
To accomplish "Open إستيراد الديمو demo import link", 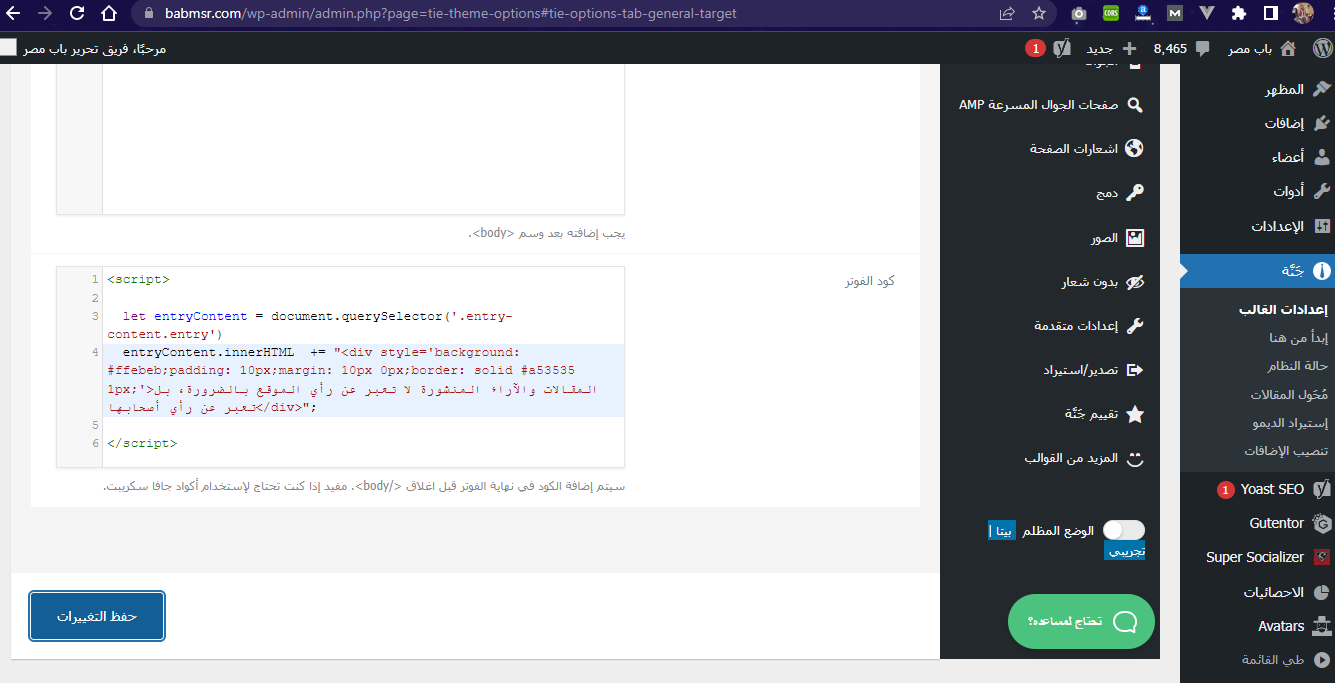I will pyautogui.click(x=1290, y=423).
